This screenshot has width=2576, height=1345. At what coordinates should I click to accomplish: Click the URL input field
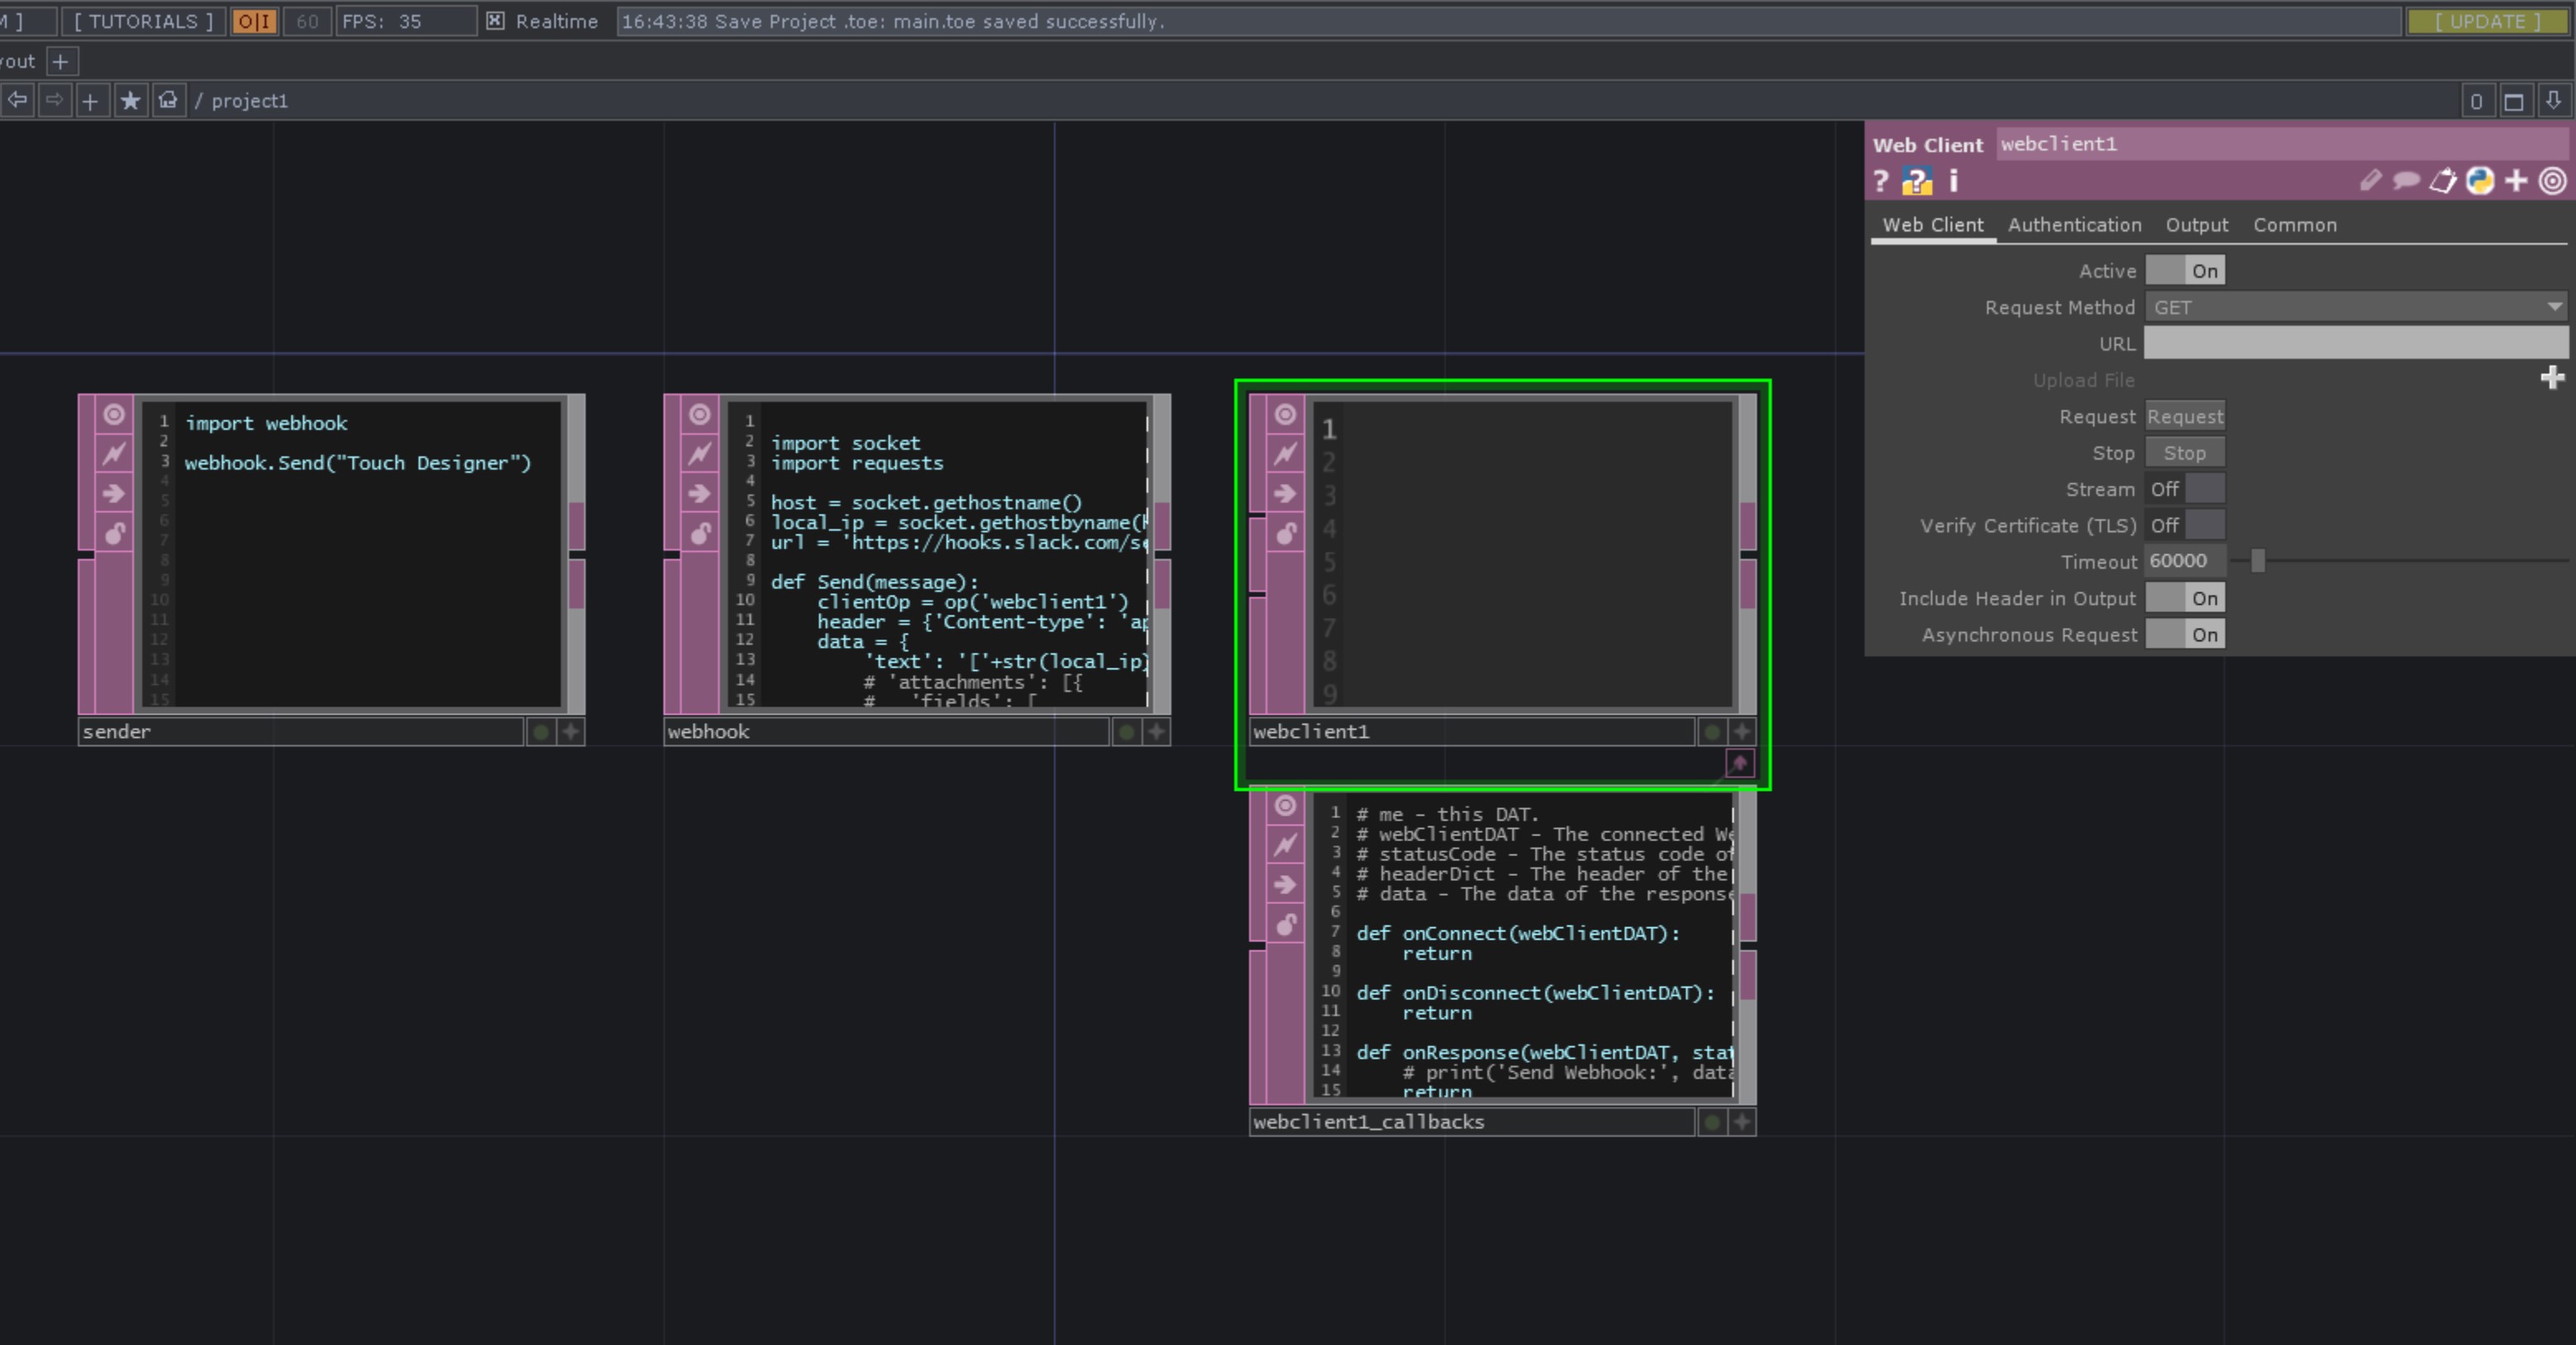(x=2355, y=343)
